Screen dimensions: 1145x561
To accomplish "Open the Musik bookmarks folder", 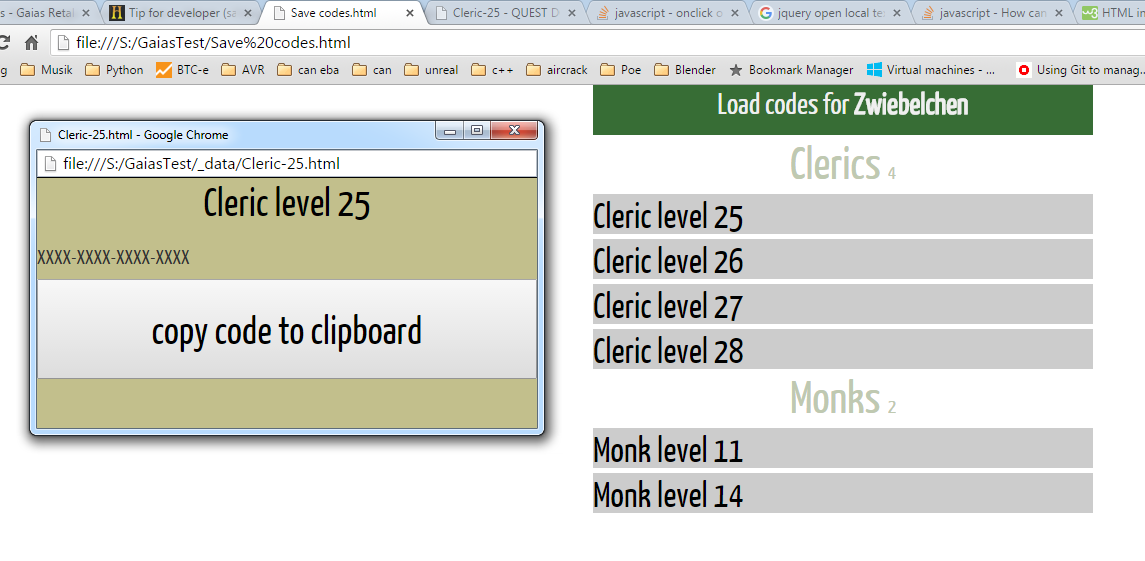I will [x=46, y=70].
